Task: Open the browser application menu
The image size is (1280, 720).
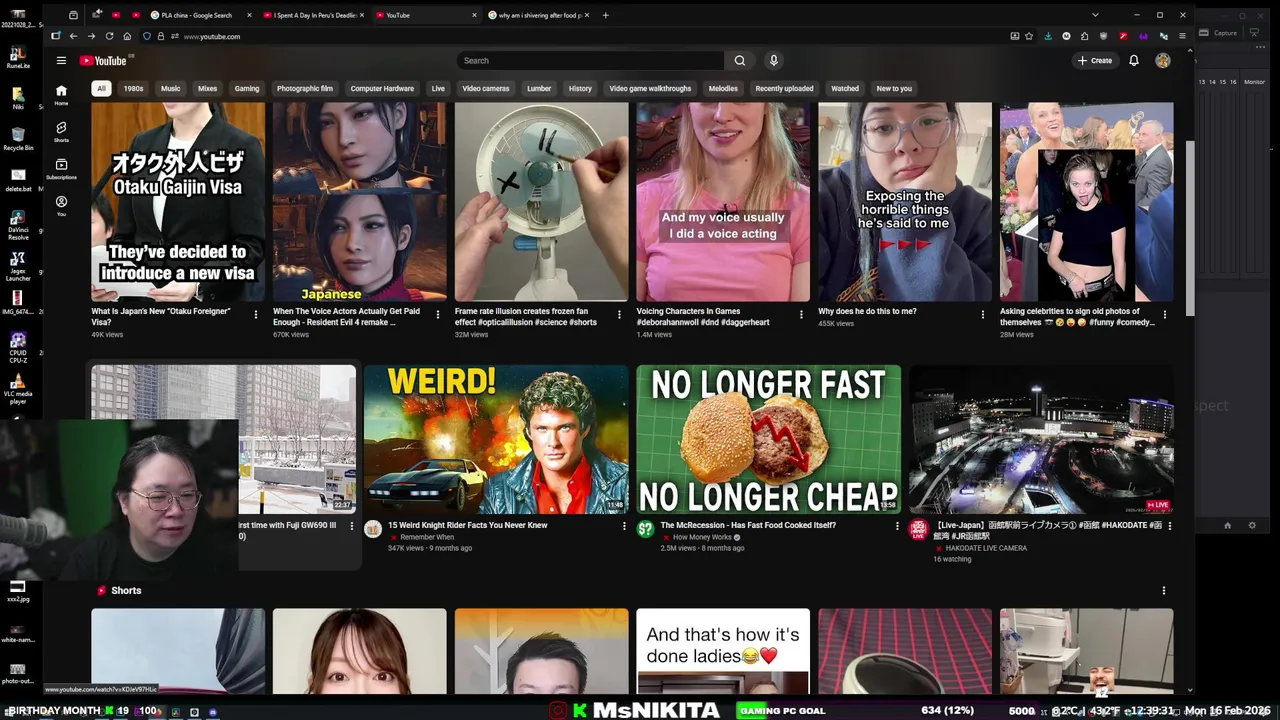Action: coord(1182,36)
